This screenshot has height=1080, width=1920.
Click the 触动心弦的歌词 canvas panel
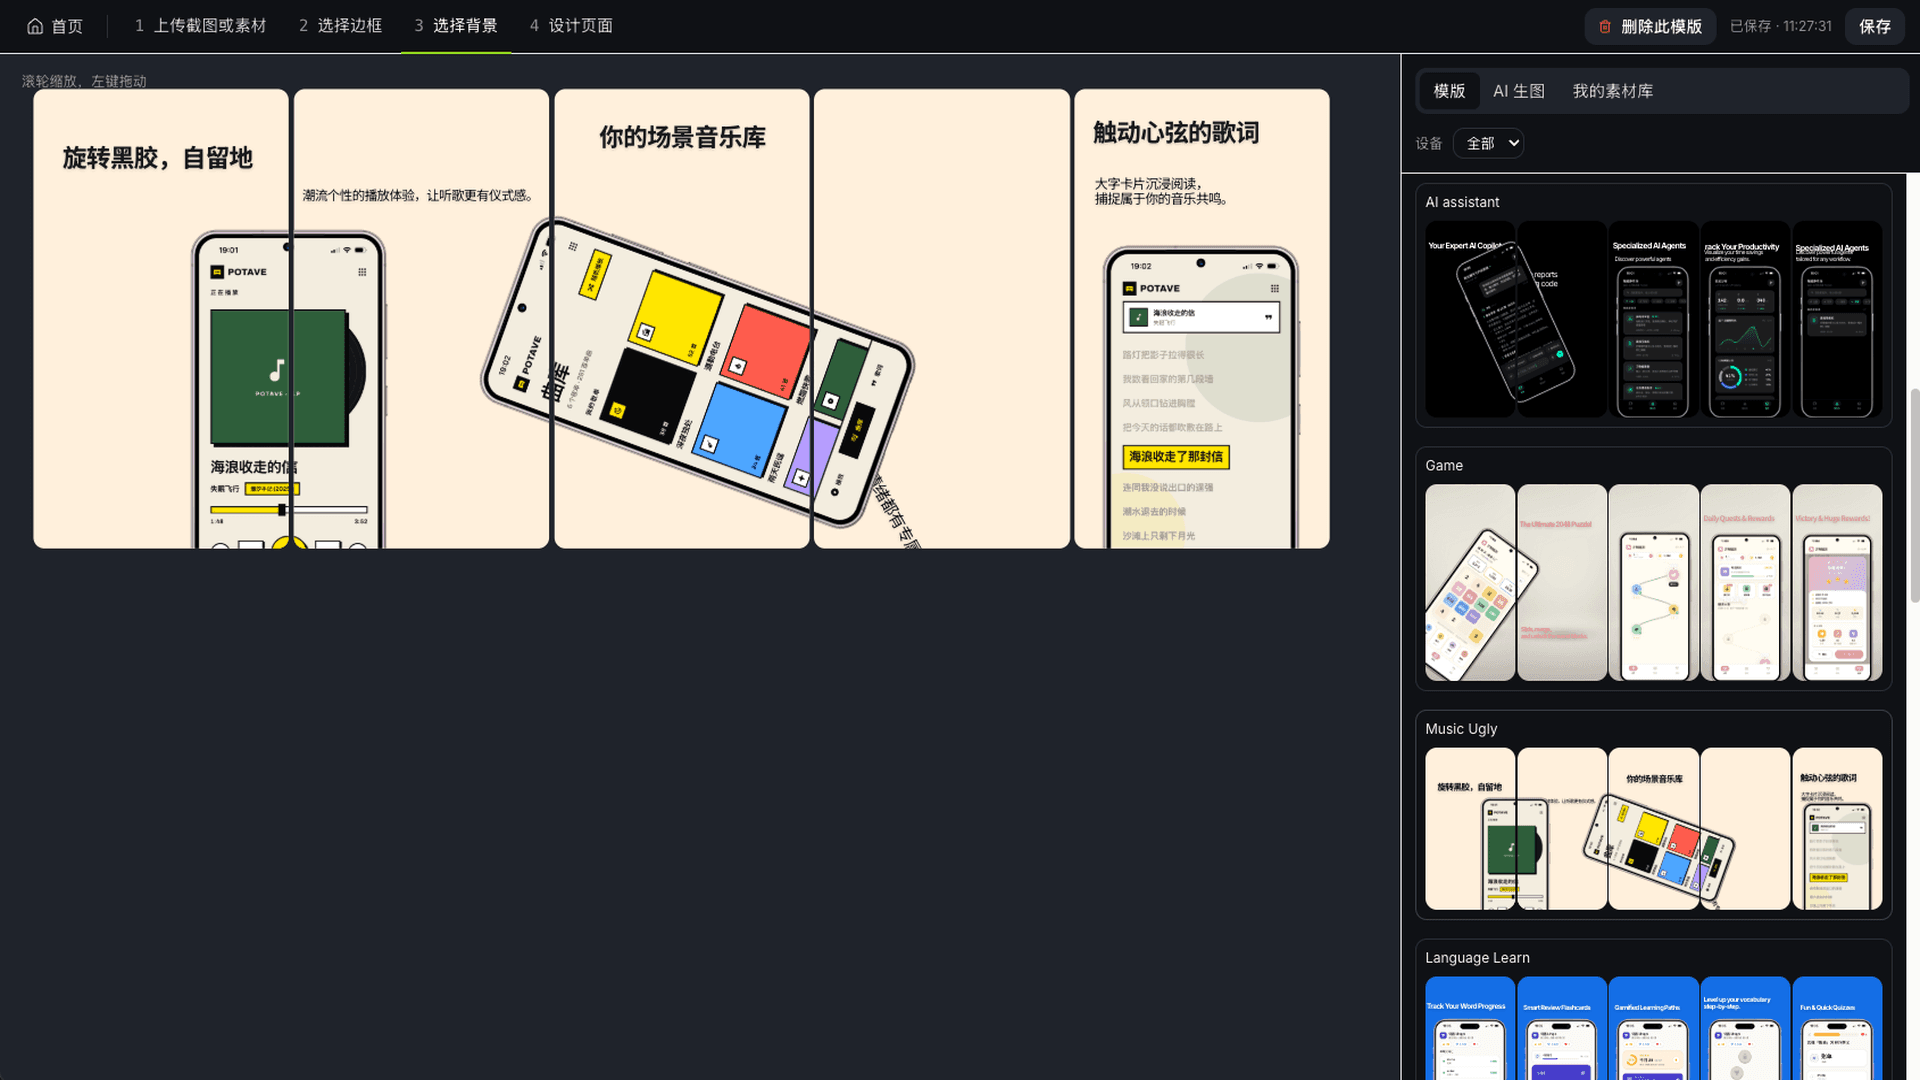click(1202, 319)
